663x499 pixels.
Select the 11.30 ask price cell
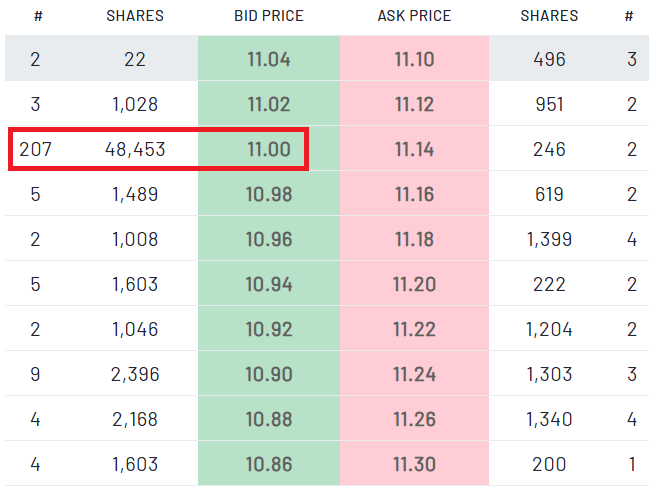pos(414,464)
